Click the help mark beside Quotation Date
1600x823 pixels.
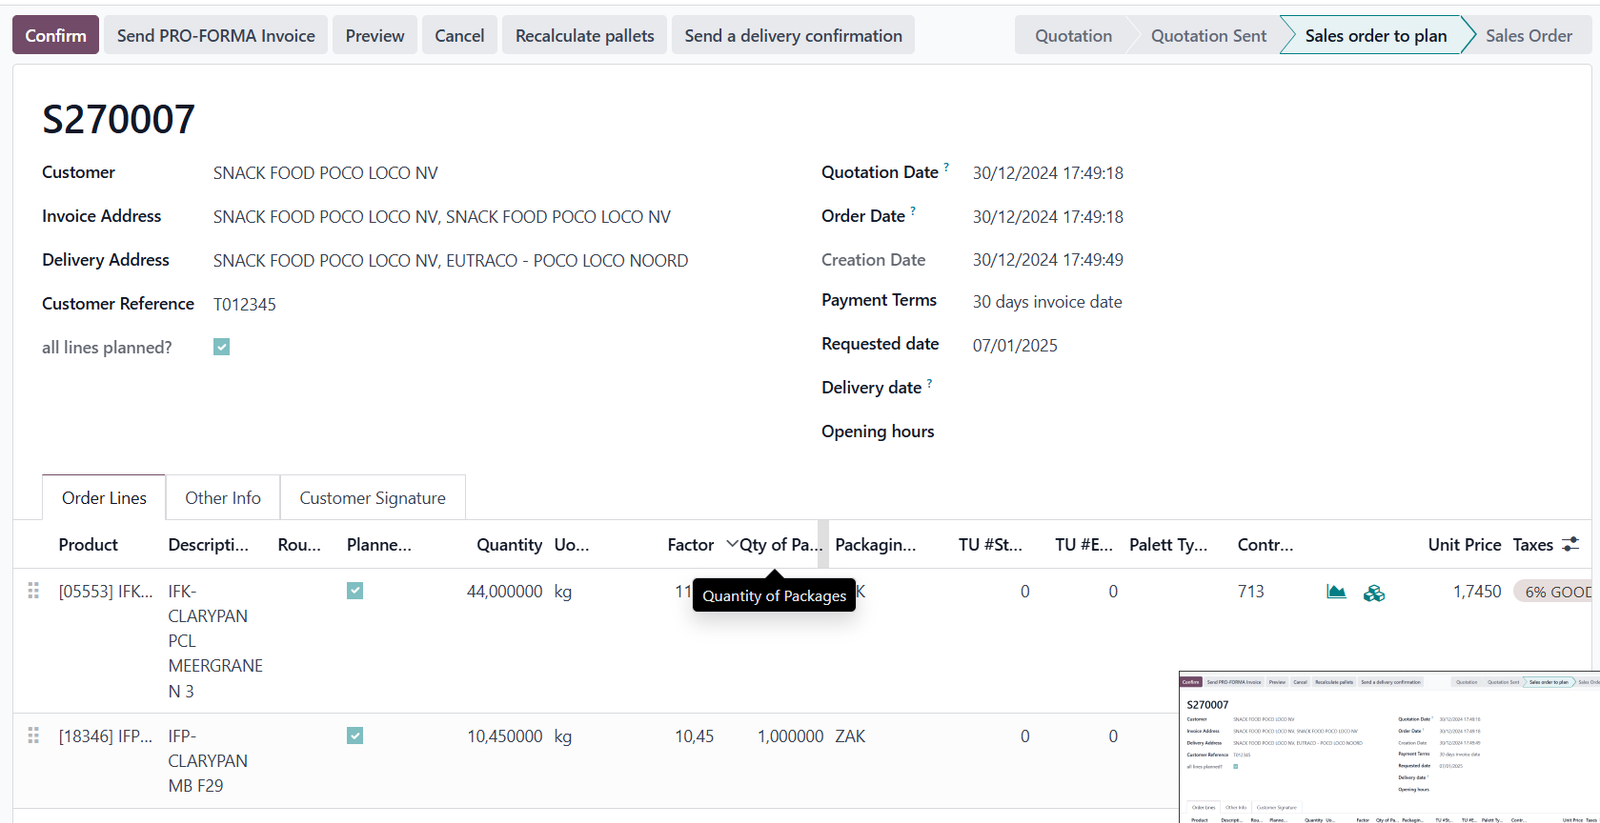[946, 168]
